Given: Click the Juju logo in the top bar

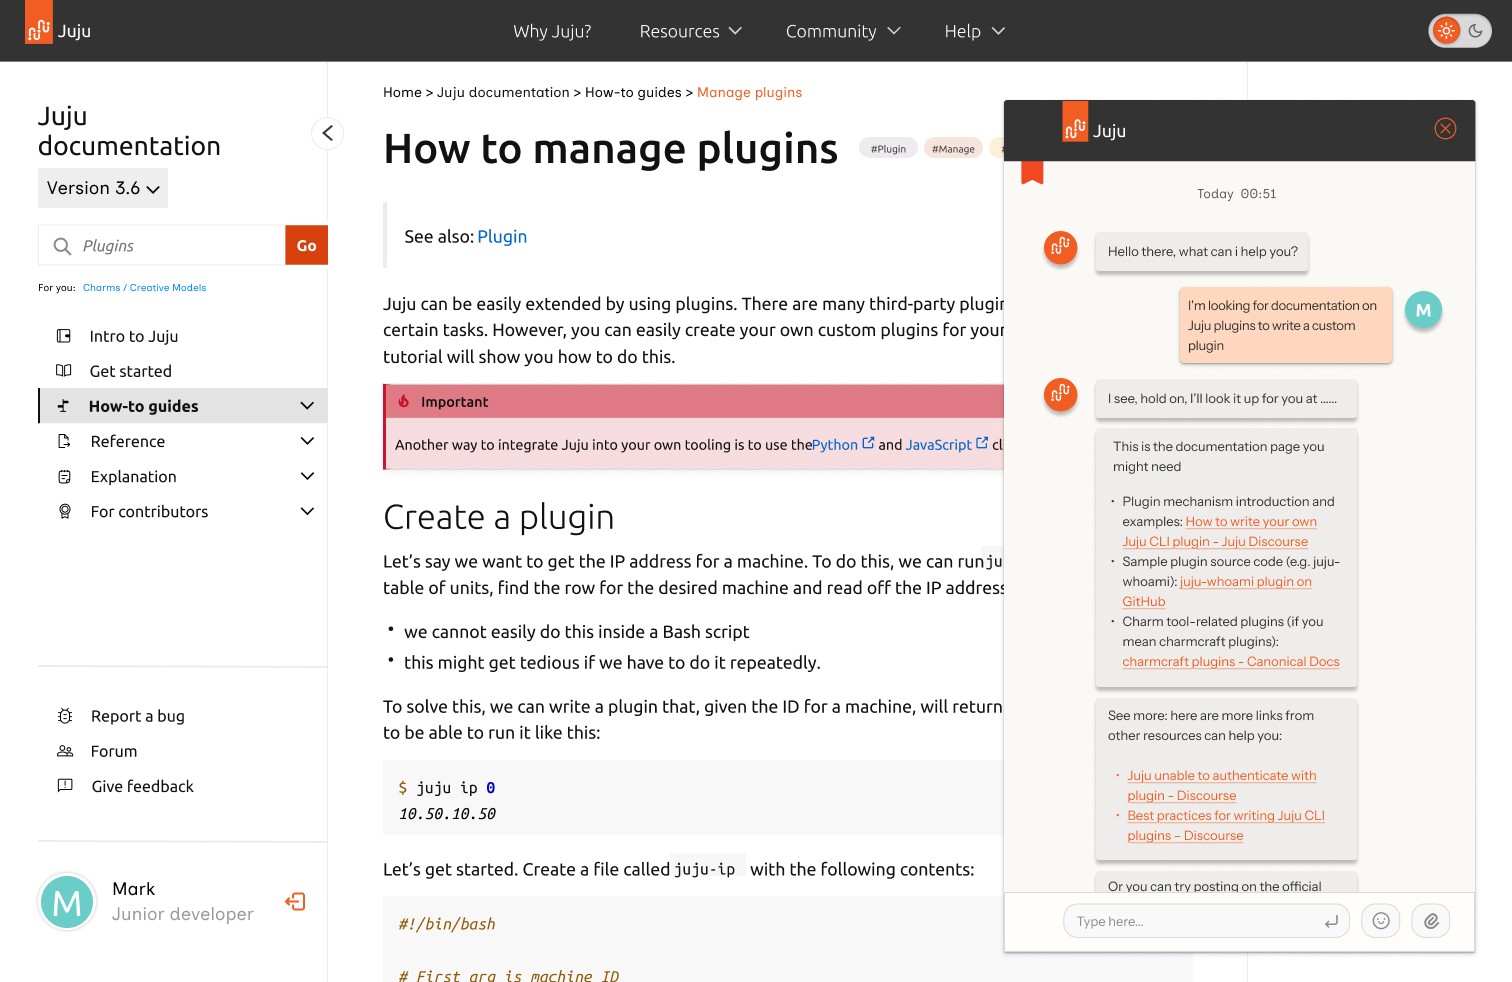Looking at the screenshot, I should click(58, 25).
